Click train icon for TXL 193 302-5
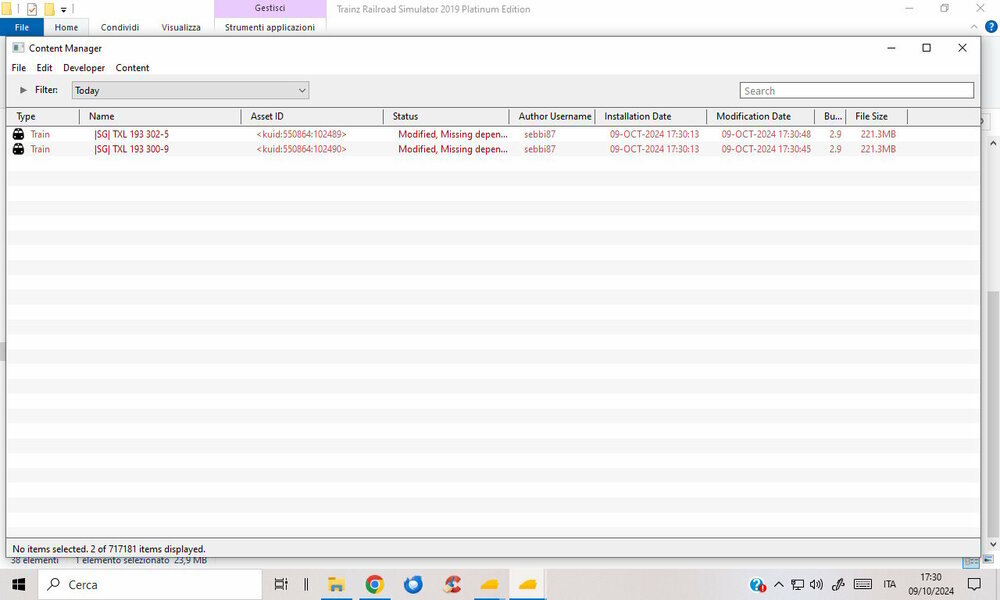The height and width of the screenshot is (600, 1000). coord(18,134)
